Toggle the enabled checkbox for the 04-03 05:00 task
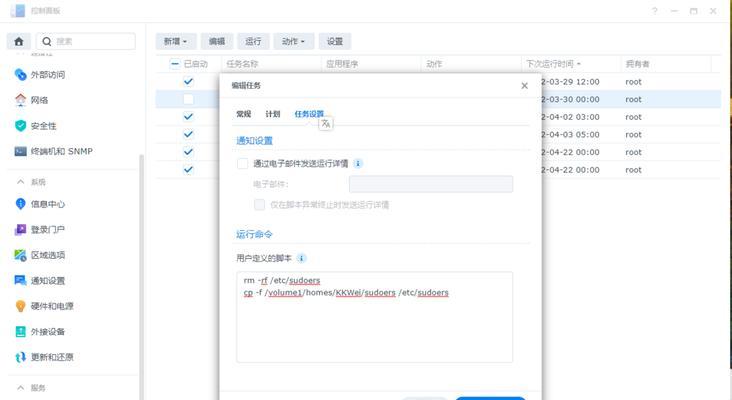 188,134
